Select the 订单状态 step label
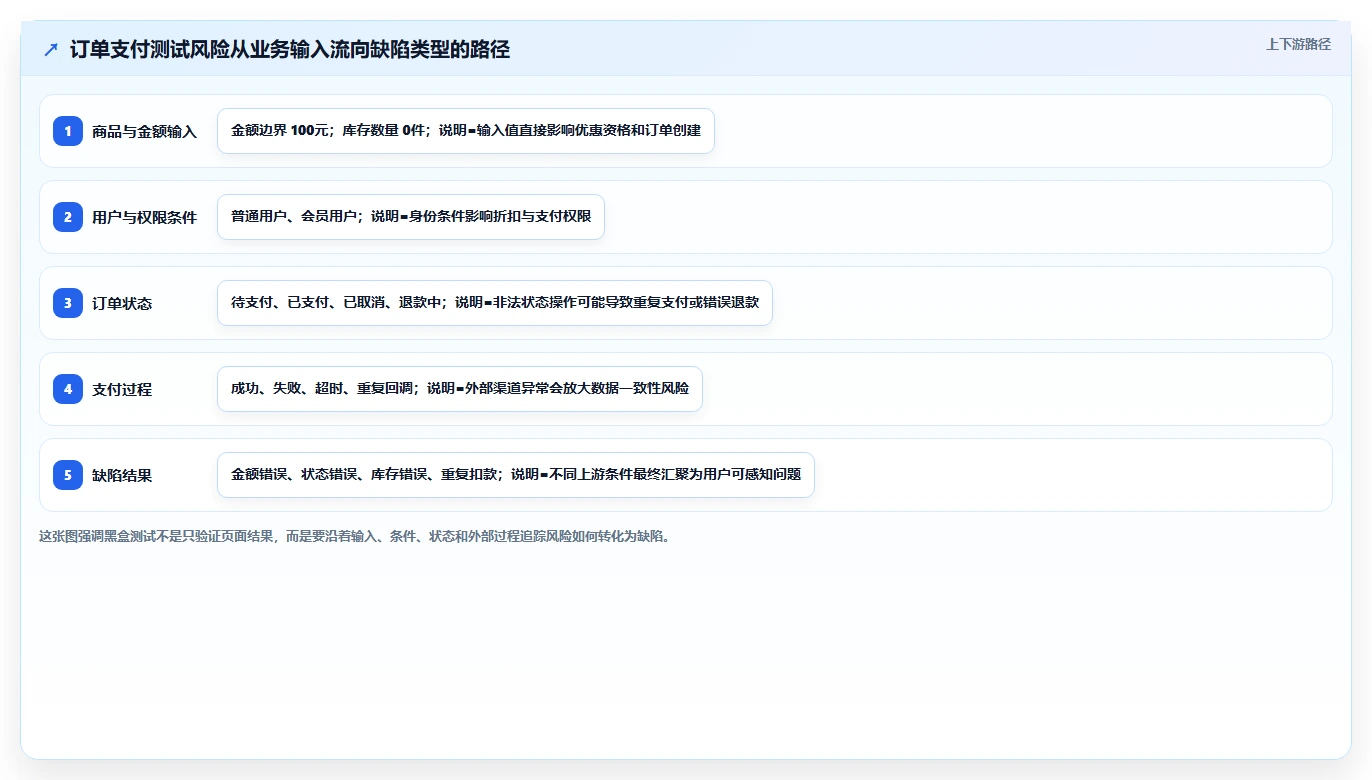This screenshot has height=780, width=1372. point(122,303)
